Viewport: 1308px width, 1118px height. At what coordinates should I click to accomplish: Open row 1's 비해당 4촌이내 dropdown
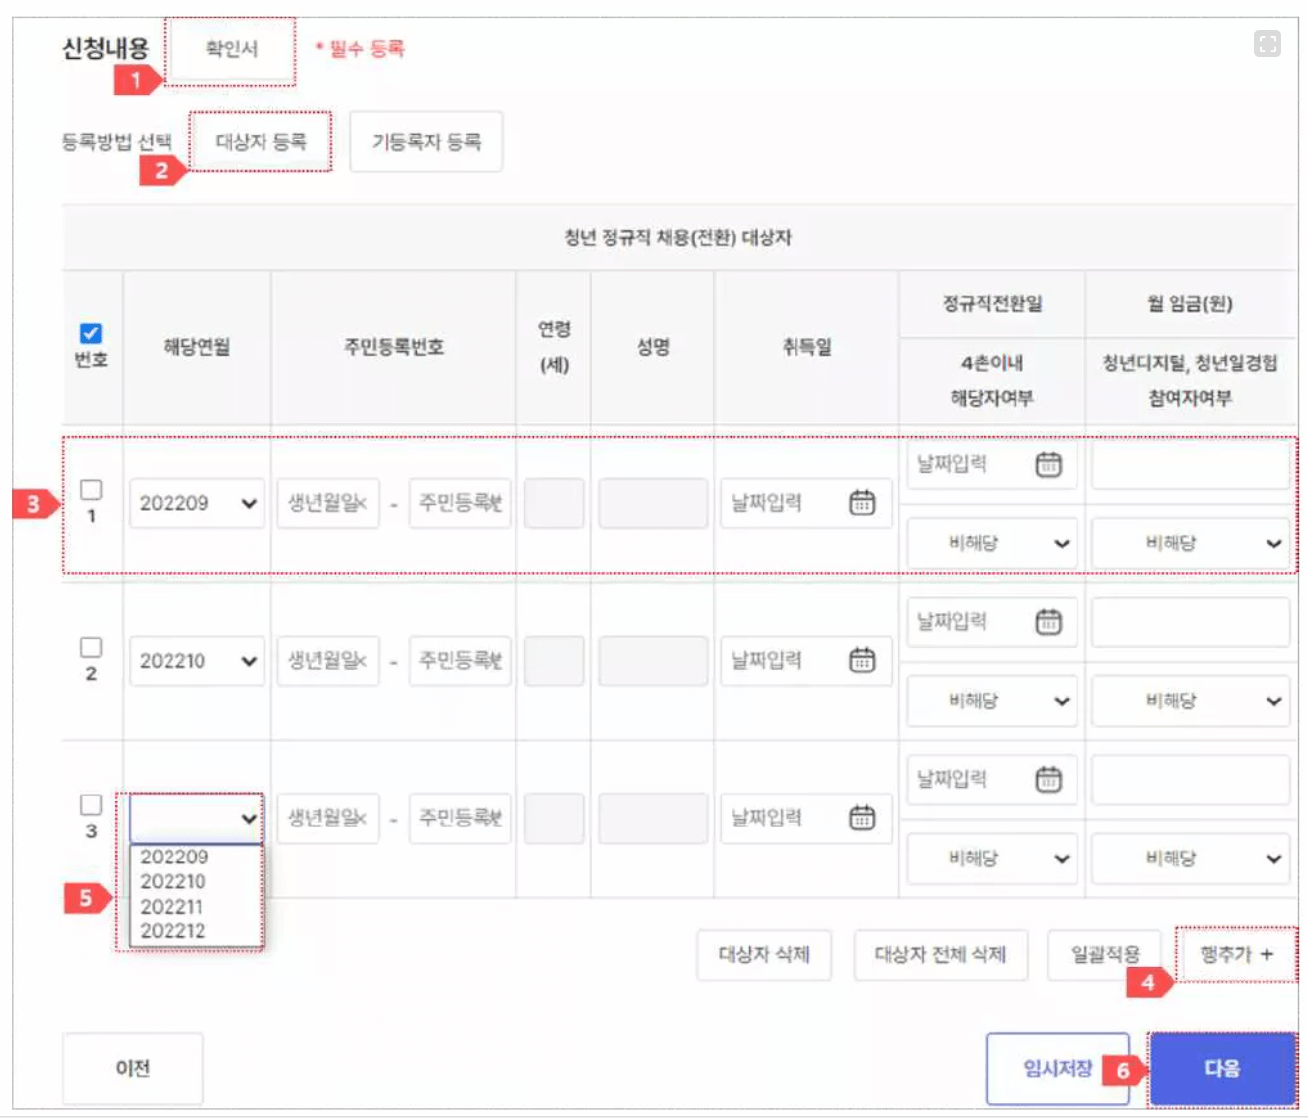point(992,543)
